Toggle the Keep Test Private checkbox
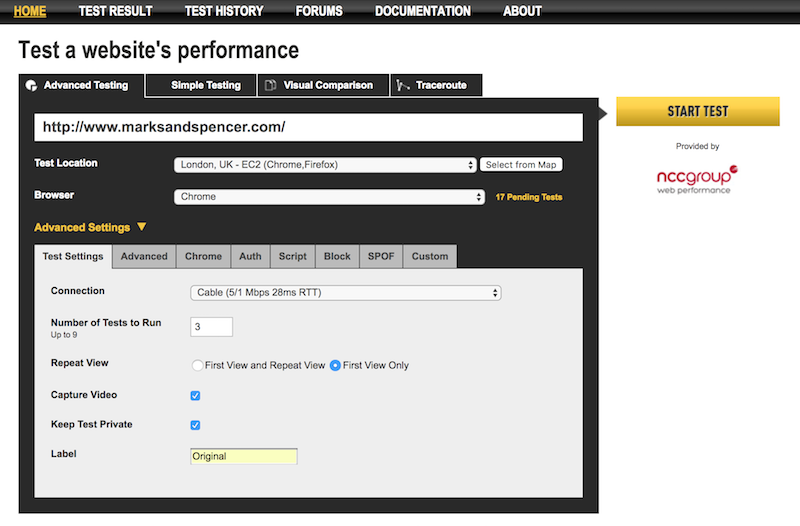 click(195, 425)
